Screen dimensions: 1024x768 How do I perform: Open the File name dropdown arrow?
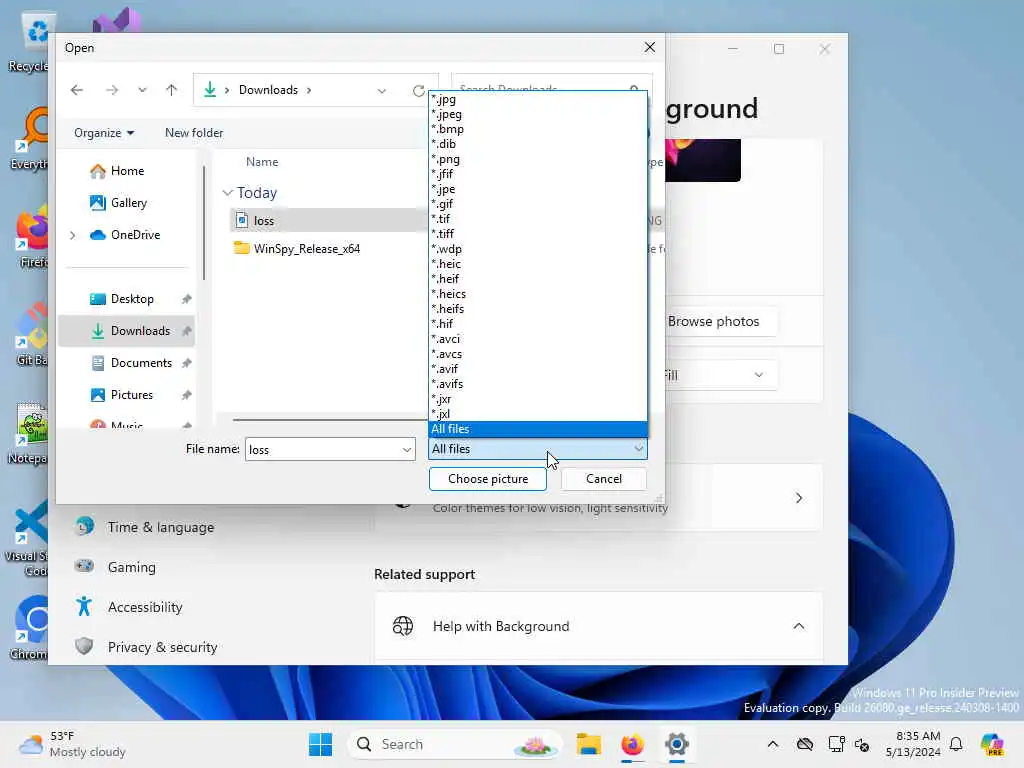tap(407, 450)
